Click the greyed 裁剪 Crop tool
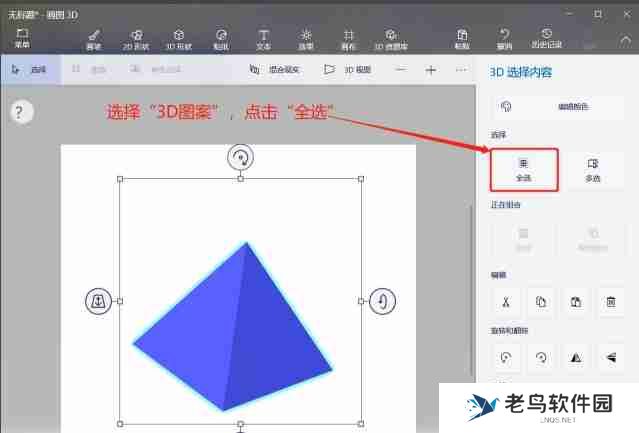This screenshot has height=433, width=639. (x=90, y=70)
